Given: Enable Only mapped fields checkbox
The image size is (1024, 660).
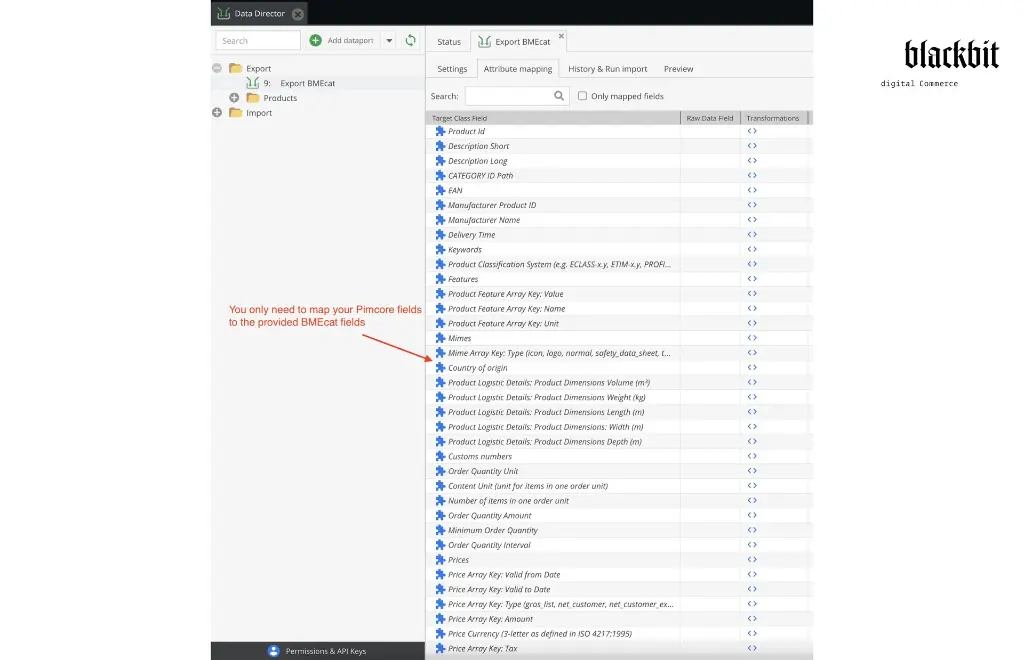Looking at the screenshot, I should click(582, 96).
